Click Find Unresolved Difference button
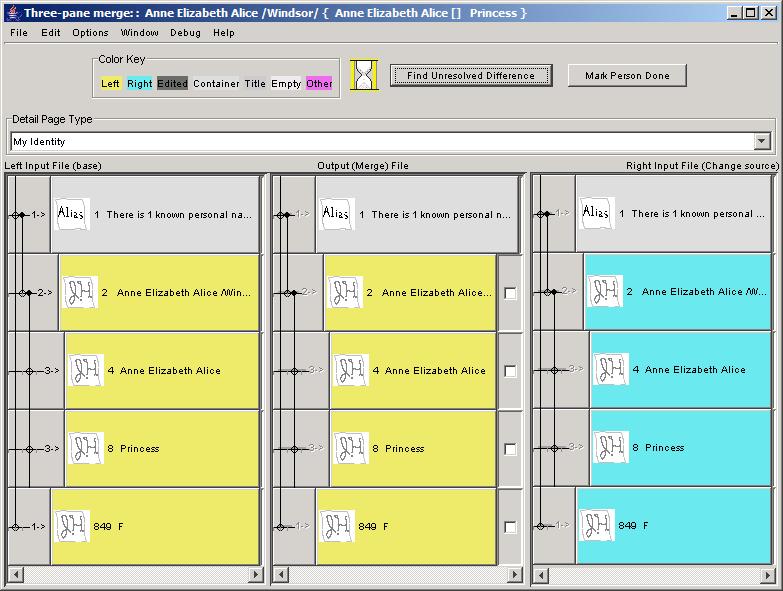 (470, 76)
